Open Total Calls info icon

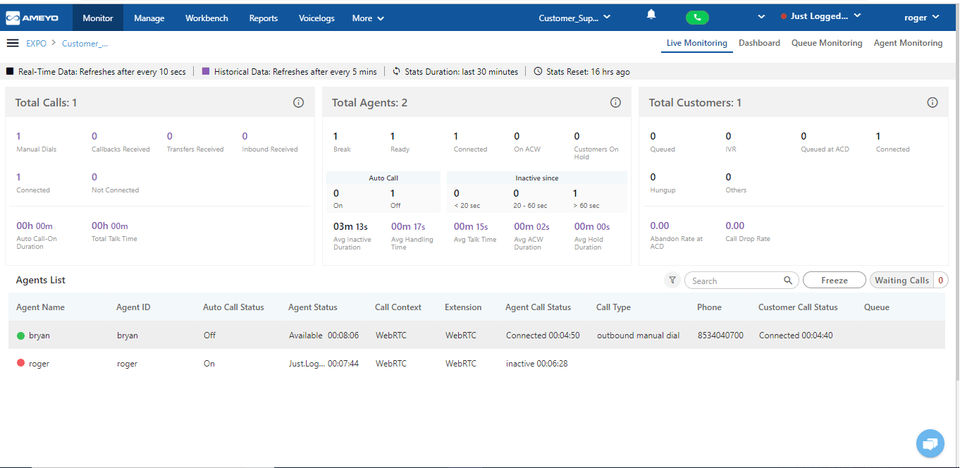pyautogui.click(x=298, y=103)
